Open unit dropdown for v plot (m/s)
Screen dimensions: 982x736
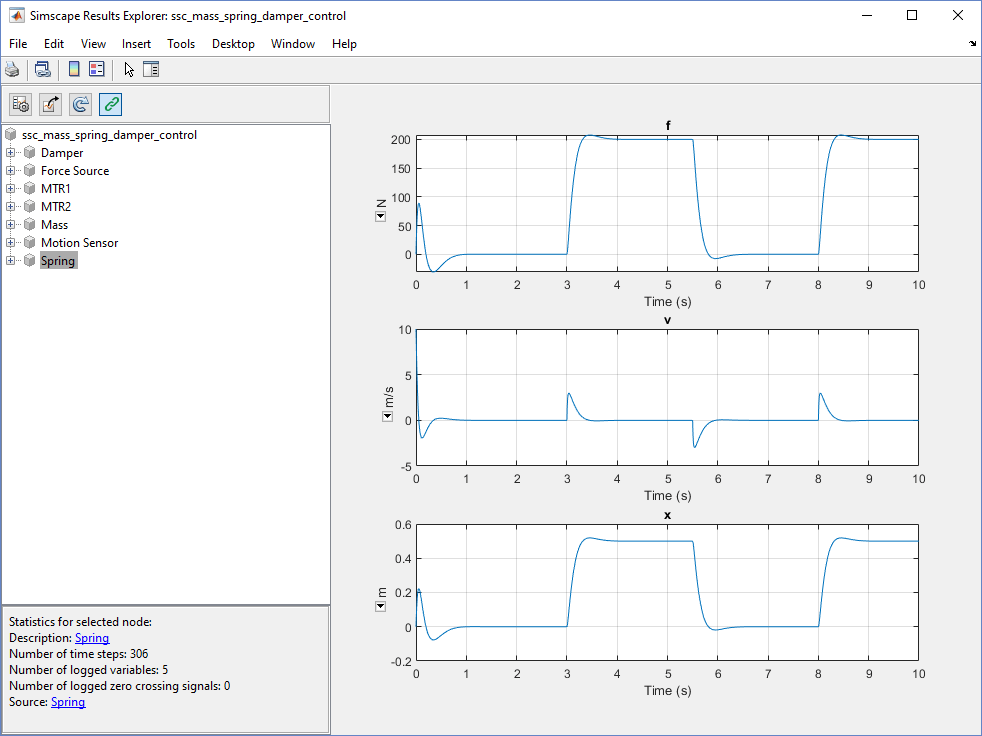point(388,417)
